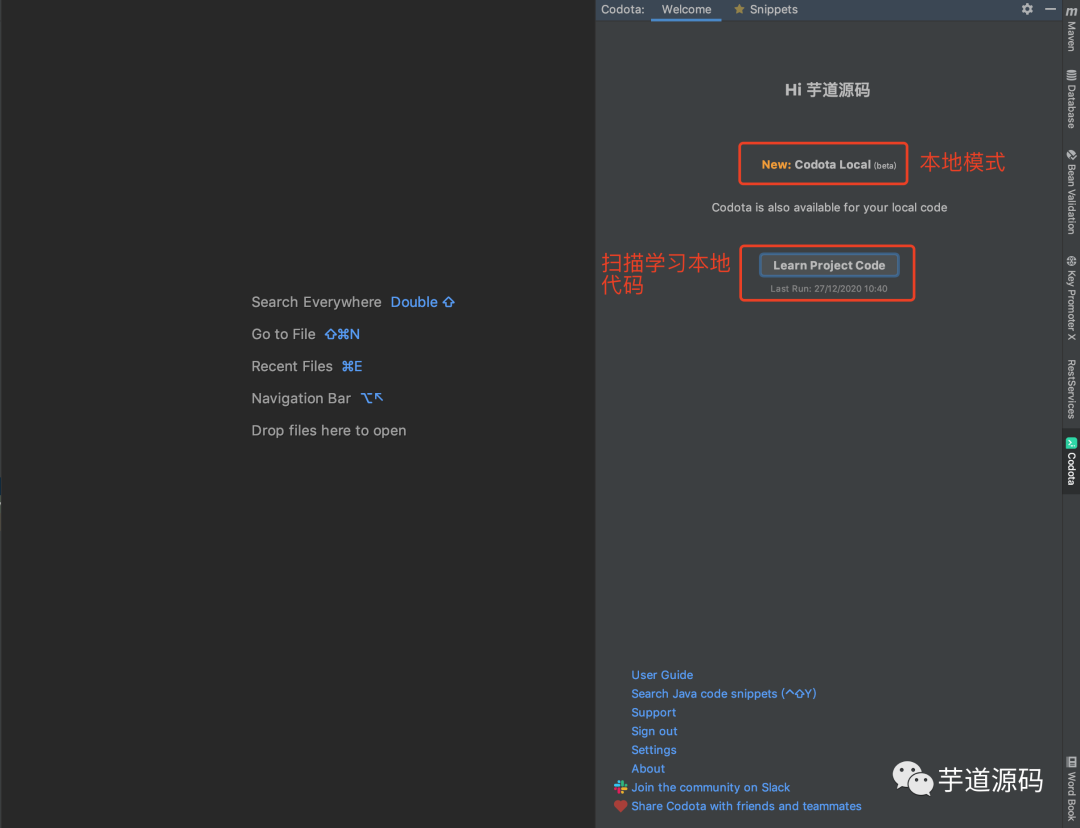Open the Codota settings gear
The image size is (1080, 828).
tap(1027, 9)
